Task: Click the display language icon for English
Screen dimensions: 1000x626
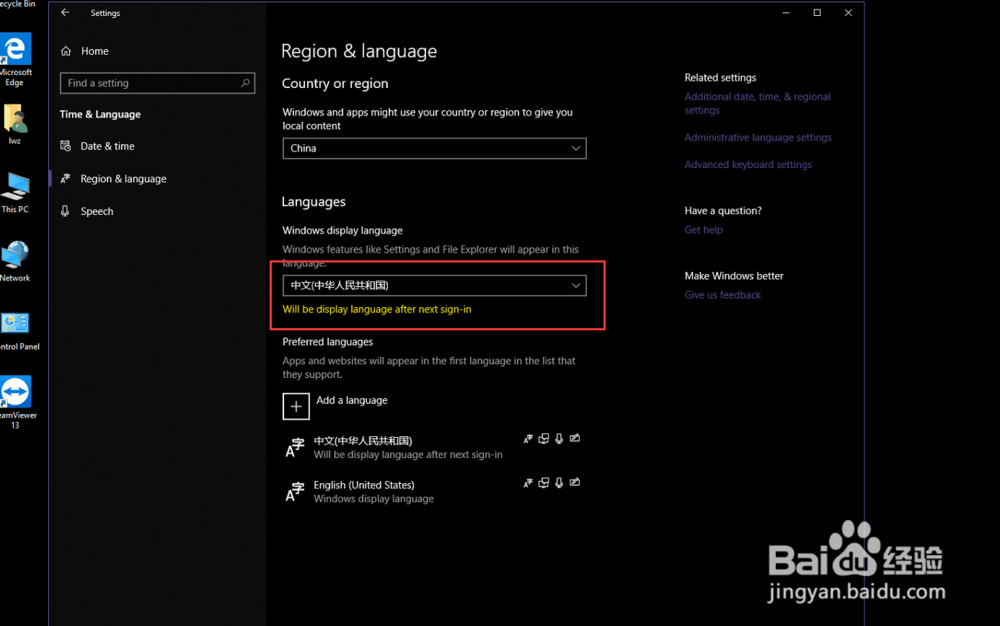Action: pyautogui.click(x=528, y=483)
